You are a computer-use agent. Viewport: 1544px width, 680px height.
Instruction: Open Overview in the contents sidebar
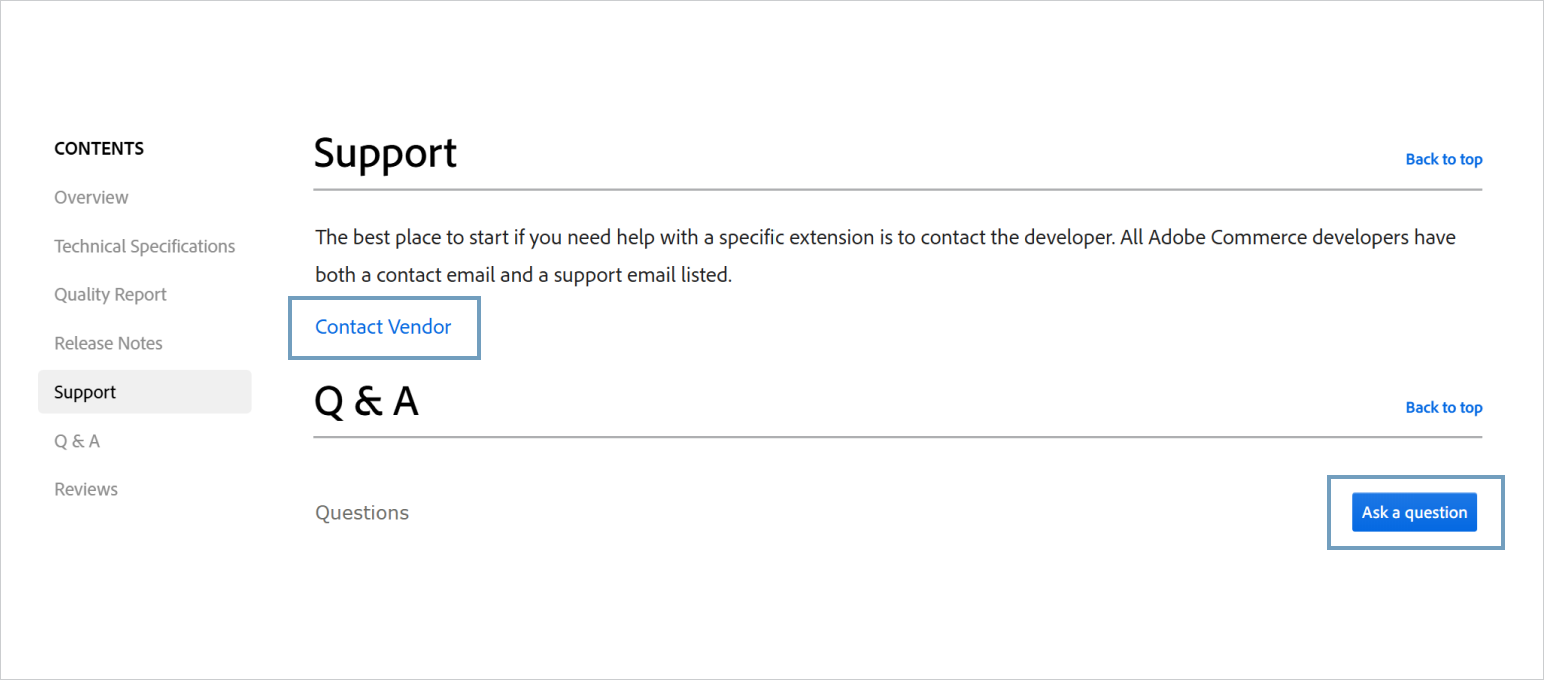(x=91, y=197)
